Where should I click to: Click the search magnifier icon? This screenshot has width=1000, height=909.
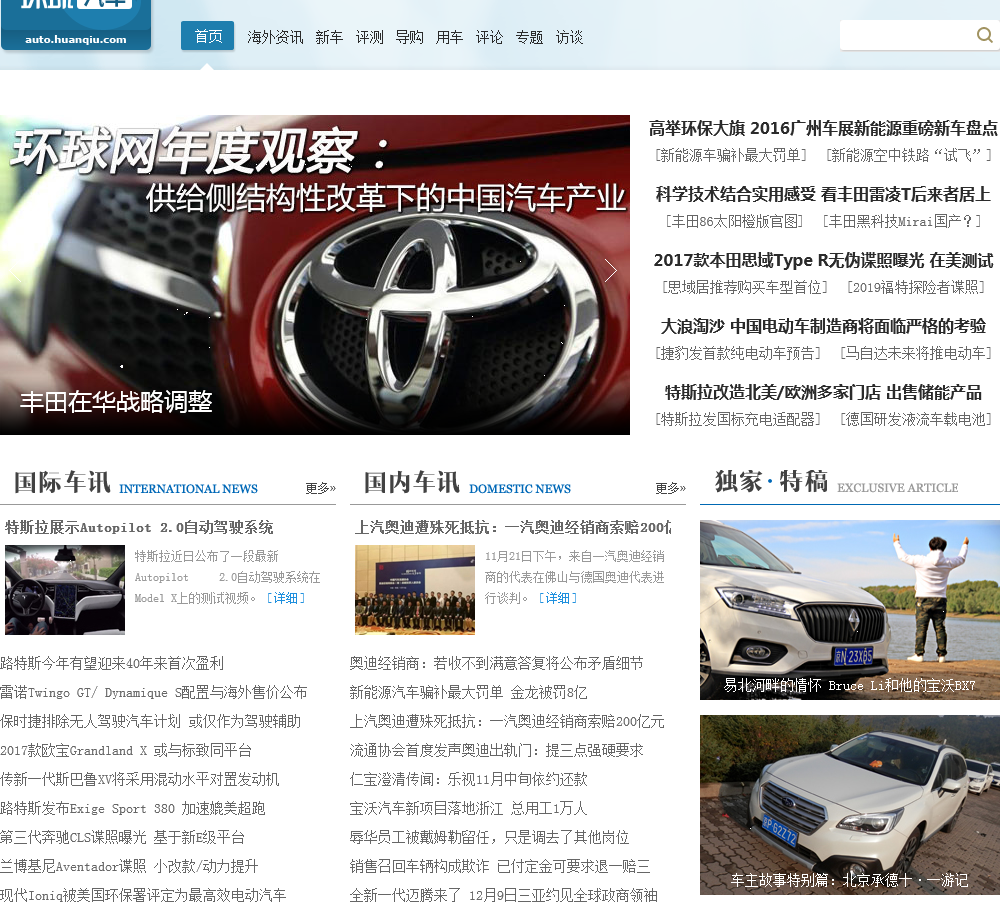[x=985, y=35]
